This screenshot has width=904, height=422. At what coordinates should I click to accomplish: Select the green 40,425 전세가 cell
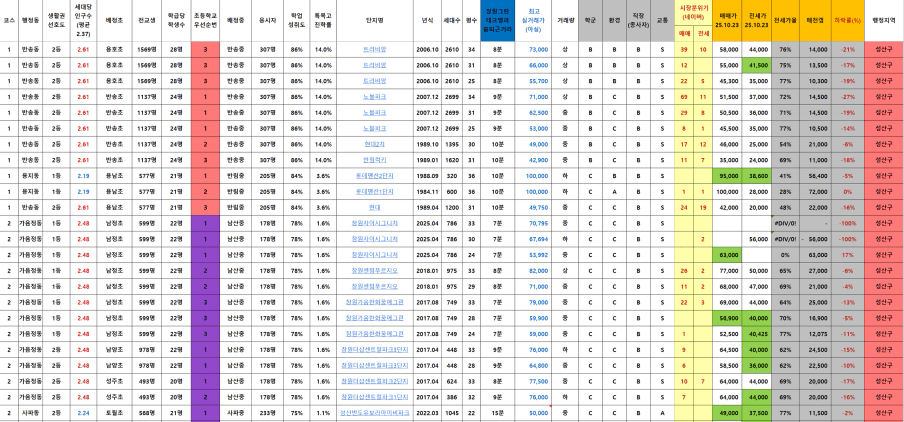(x=758, y=333)
